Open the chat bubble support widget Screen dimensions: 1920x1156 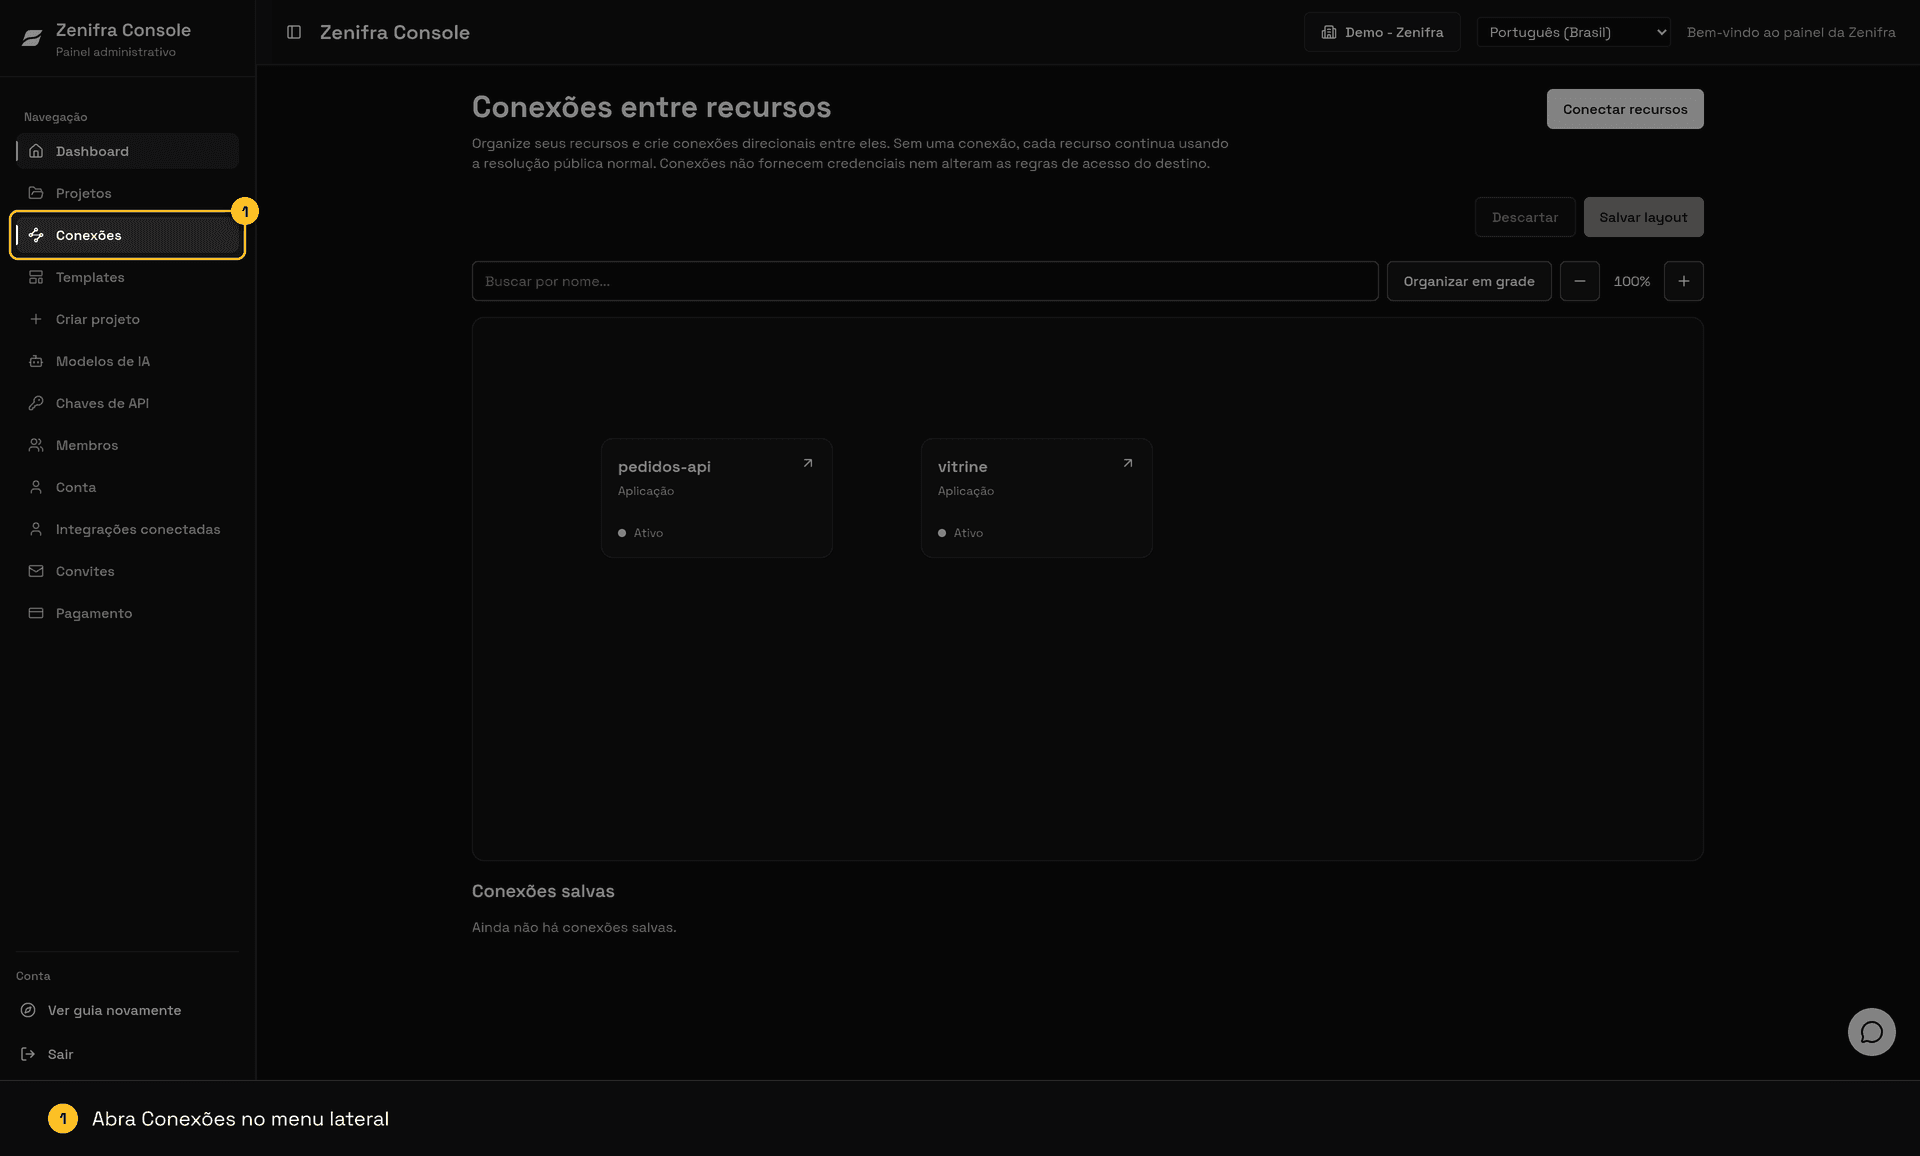[x=1871, y=1032]
